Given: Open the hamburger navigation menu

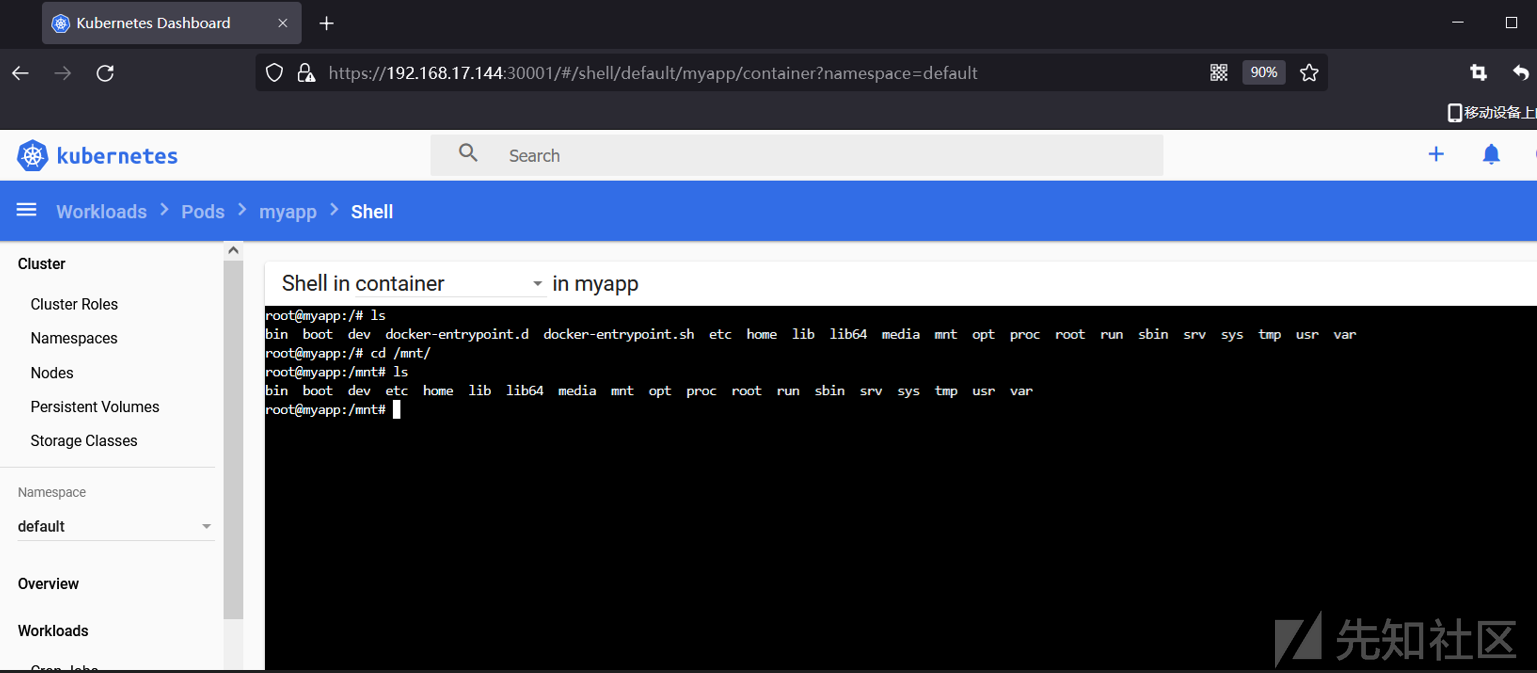Looking at the screenshot, I should pyautogui.click(x=27, y=210).
